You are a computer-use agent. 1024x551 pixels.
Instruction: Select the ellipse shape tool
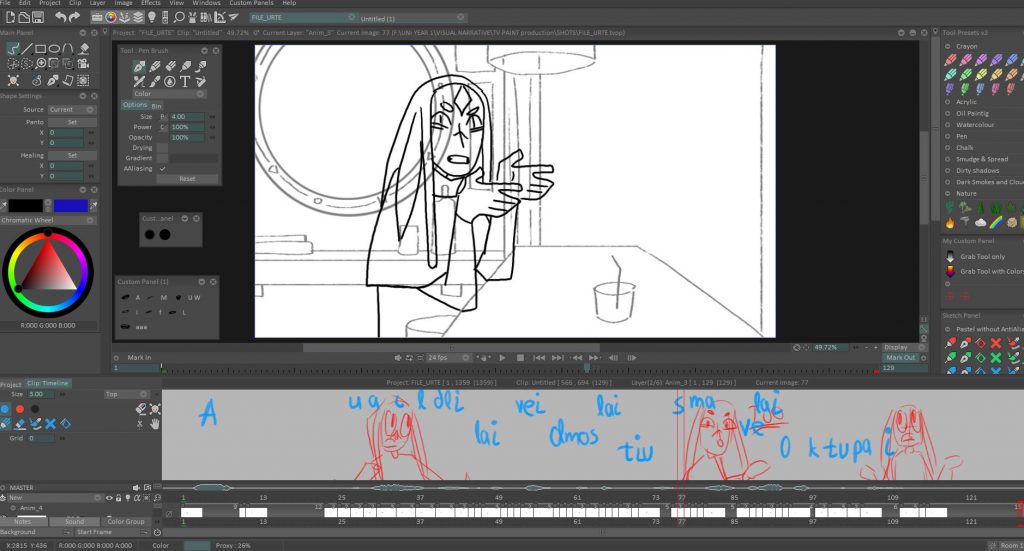[54, 48]
